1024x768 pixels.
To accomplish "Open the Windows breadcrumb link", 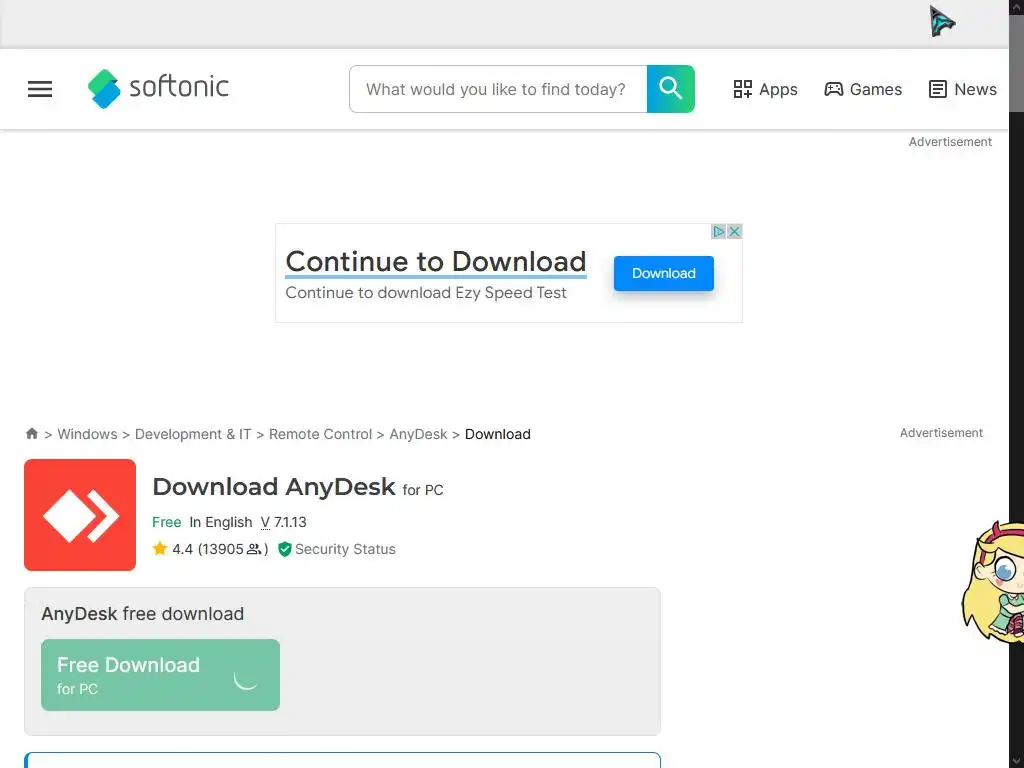I will (x=88, y=434).
